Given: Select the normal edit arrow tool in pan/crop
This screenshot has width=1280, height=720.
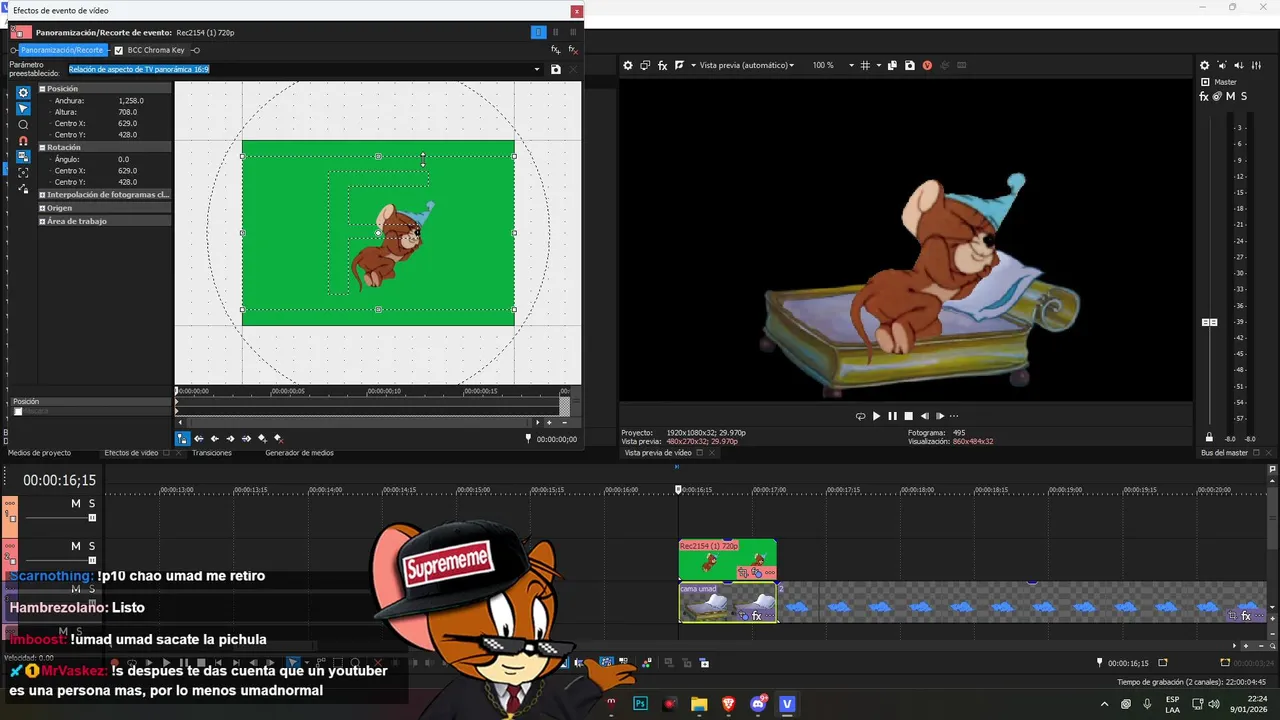Looking at the screenshot, I should (x=23, y=109).
